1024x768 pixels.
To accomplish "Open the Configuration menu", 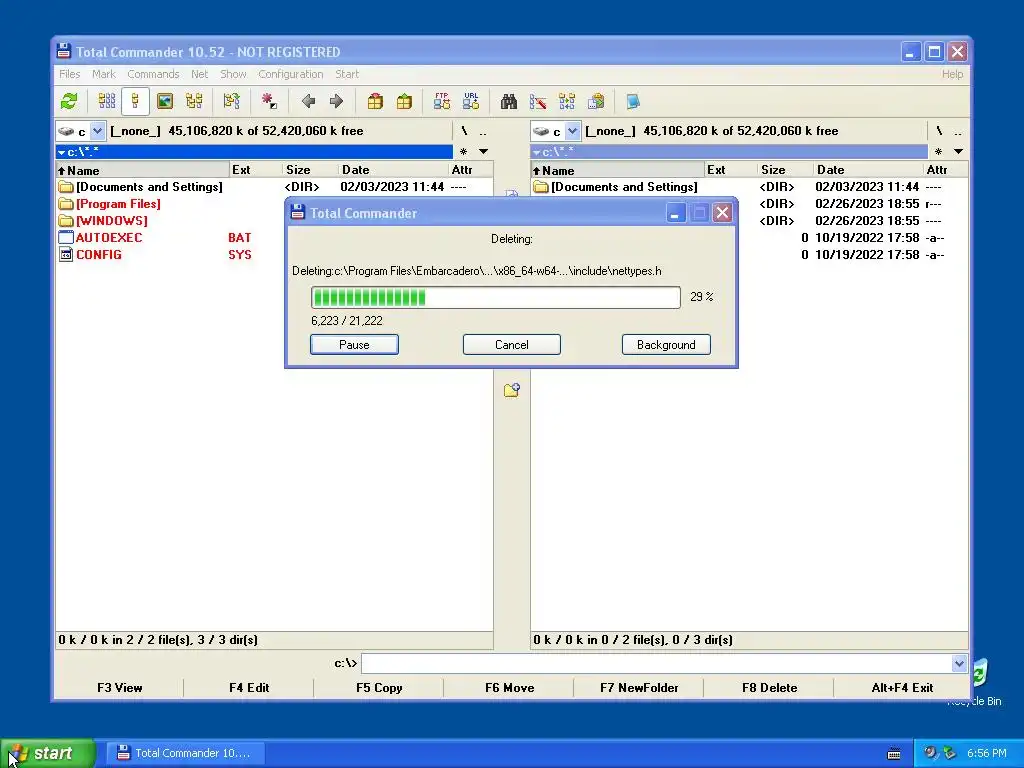I will coord(291,74).
